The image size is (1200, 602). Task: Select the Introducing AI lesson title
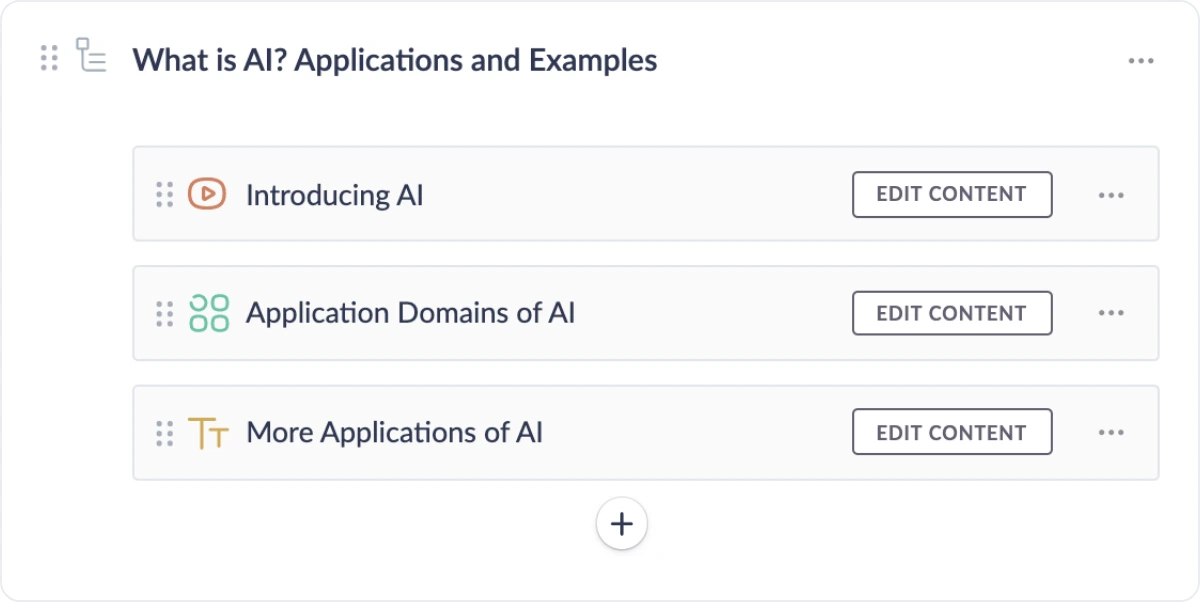click(335, 194)
